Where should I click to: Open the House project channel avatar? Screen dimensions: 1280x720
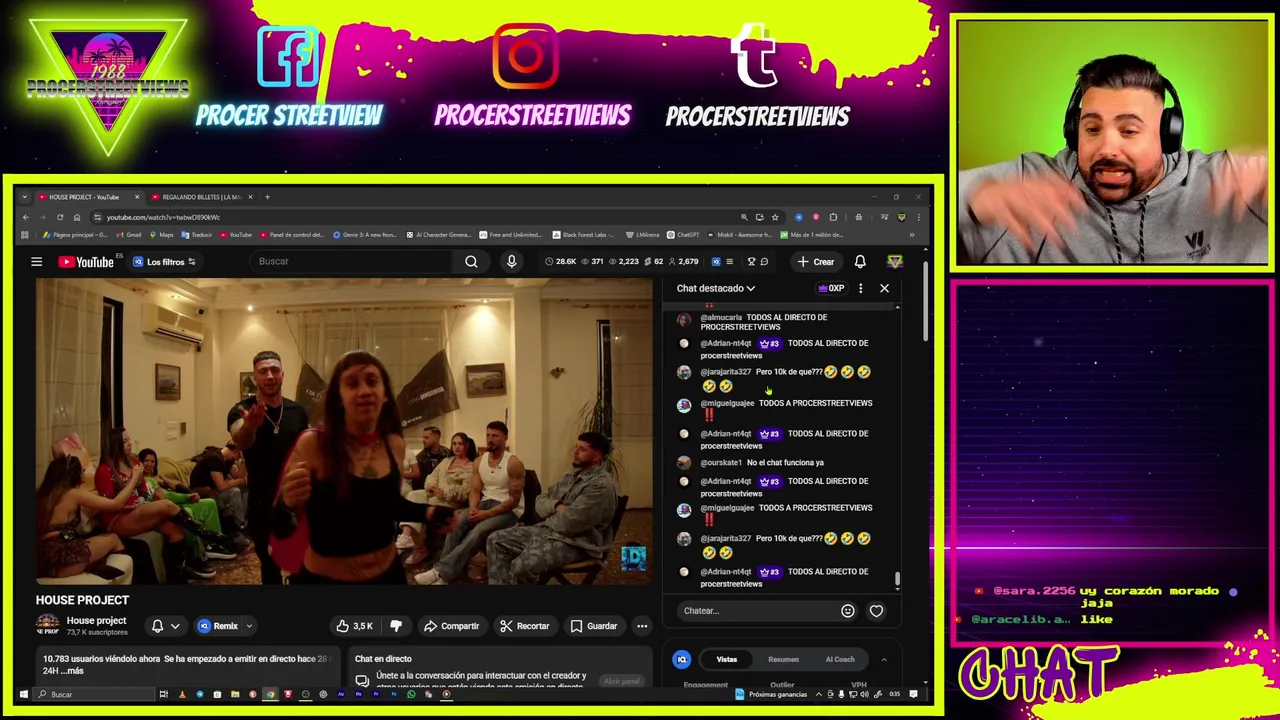click(48, 626)
